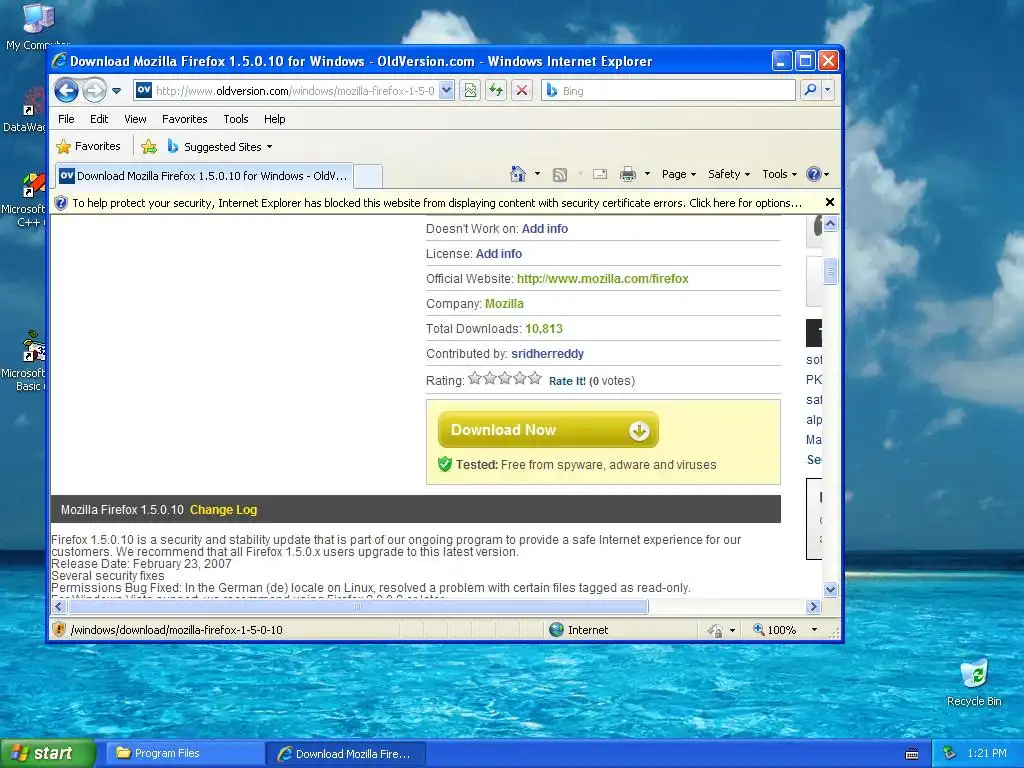Click the Download Now button
This screenshot has height=768, width=1024.
tap(548, 430)
